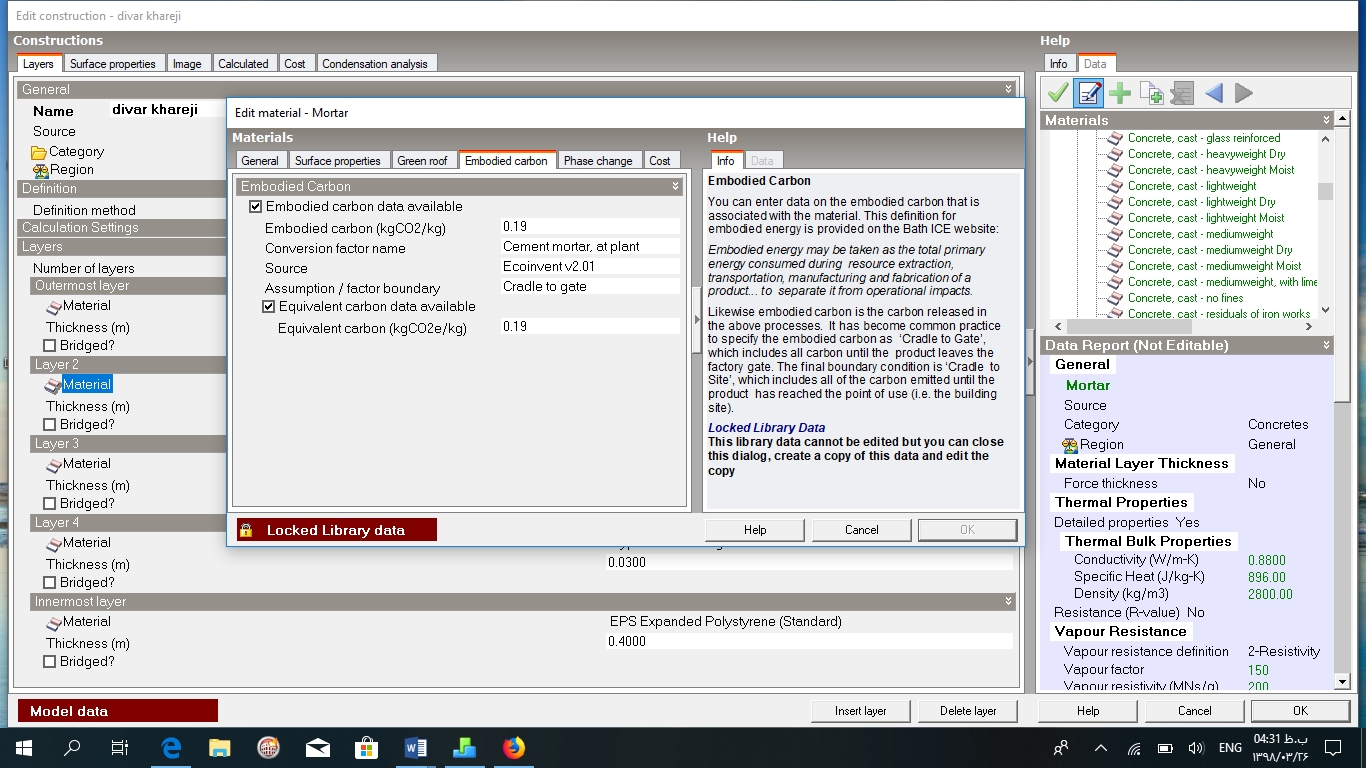Select Concrete, cast - lightweight in Materials tree
Image resolution: width=1366 pixels, height=768 pixels.
1192,186
